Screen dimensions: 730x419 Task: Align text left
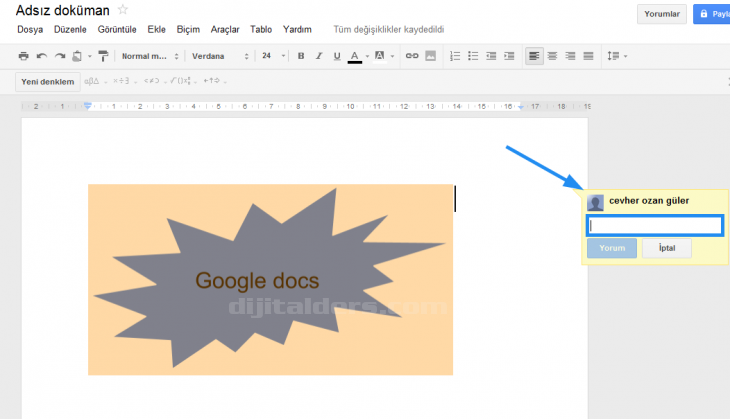[534, 56]
